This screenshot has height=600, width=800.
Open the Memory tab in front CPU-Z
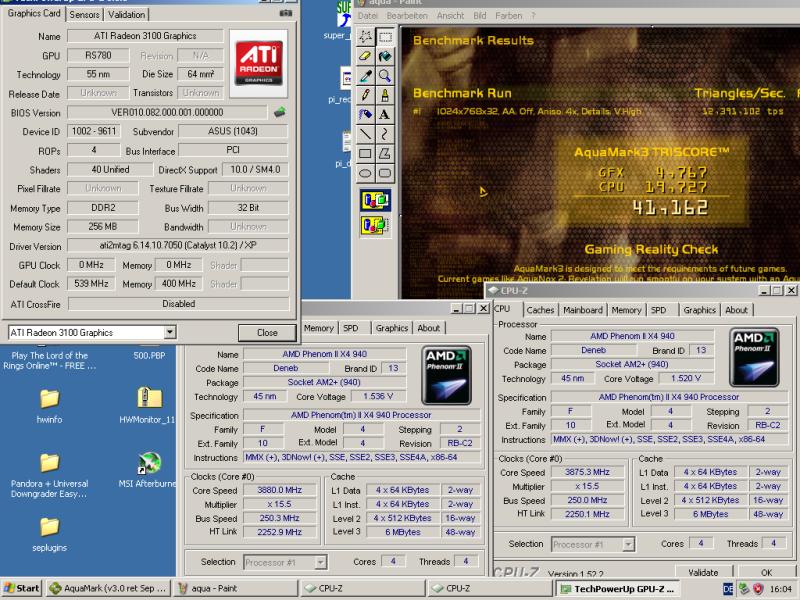626,310
